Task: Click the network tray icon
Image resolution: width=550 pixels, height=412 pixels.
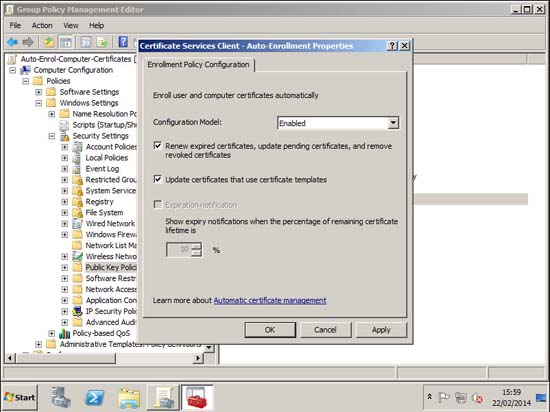Action: pos(461,398)
